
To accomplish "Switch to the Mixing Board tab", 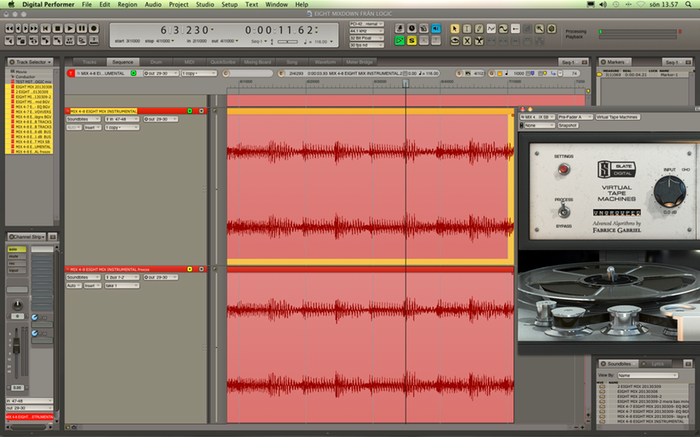I will point(257,62).
